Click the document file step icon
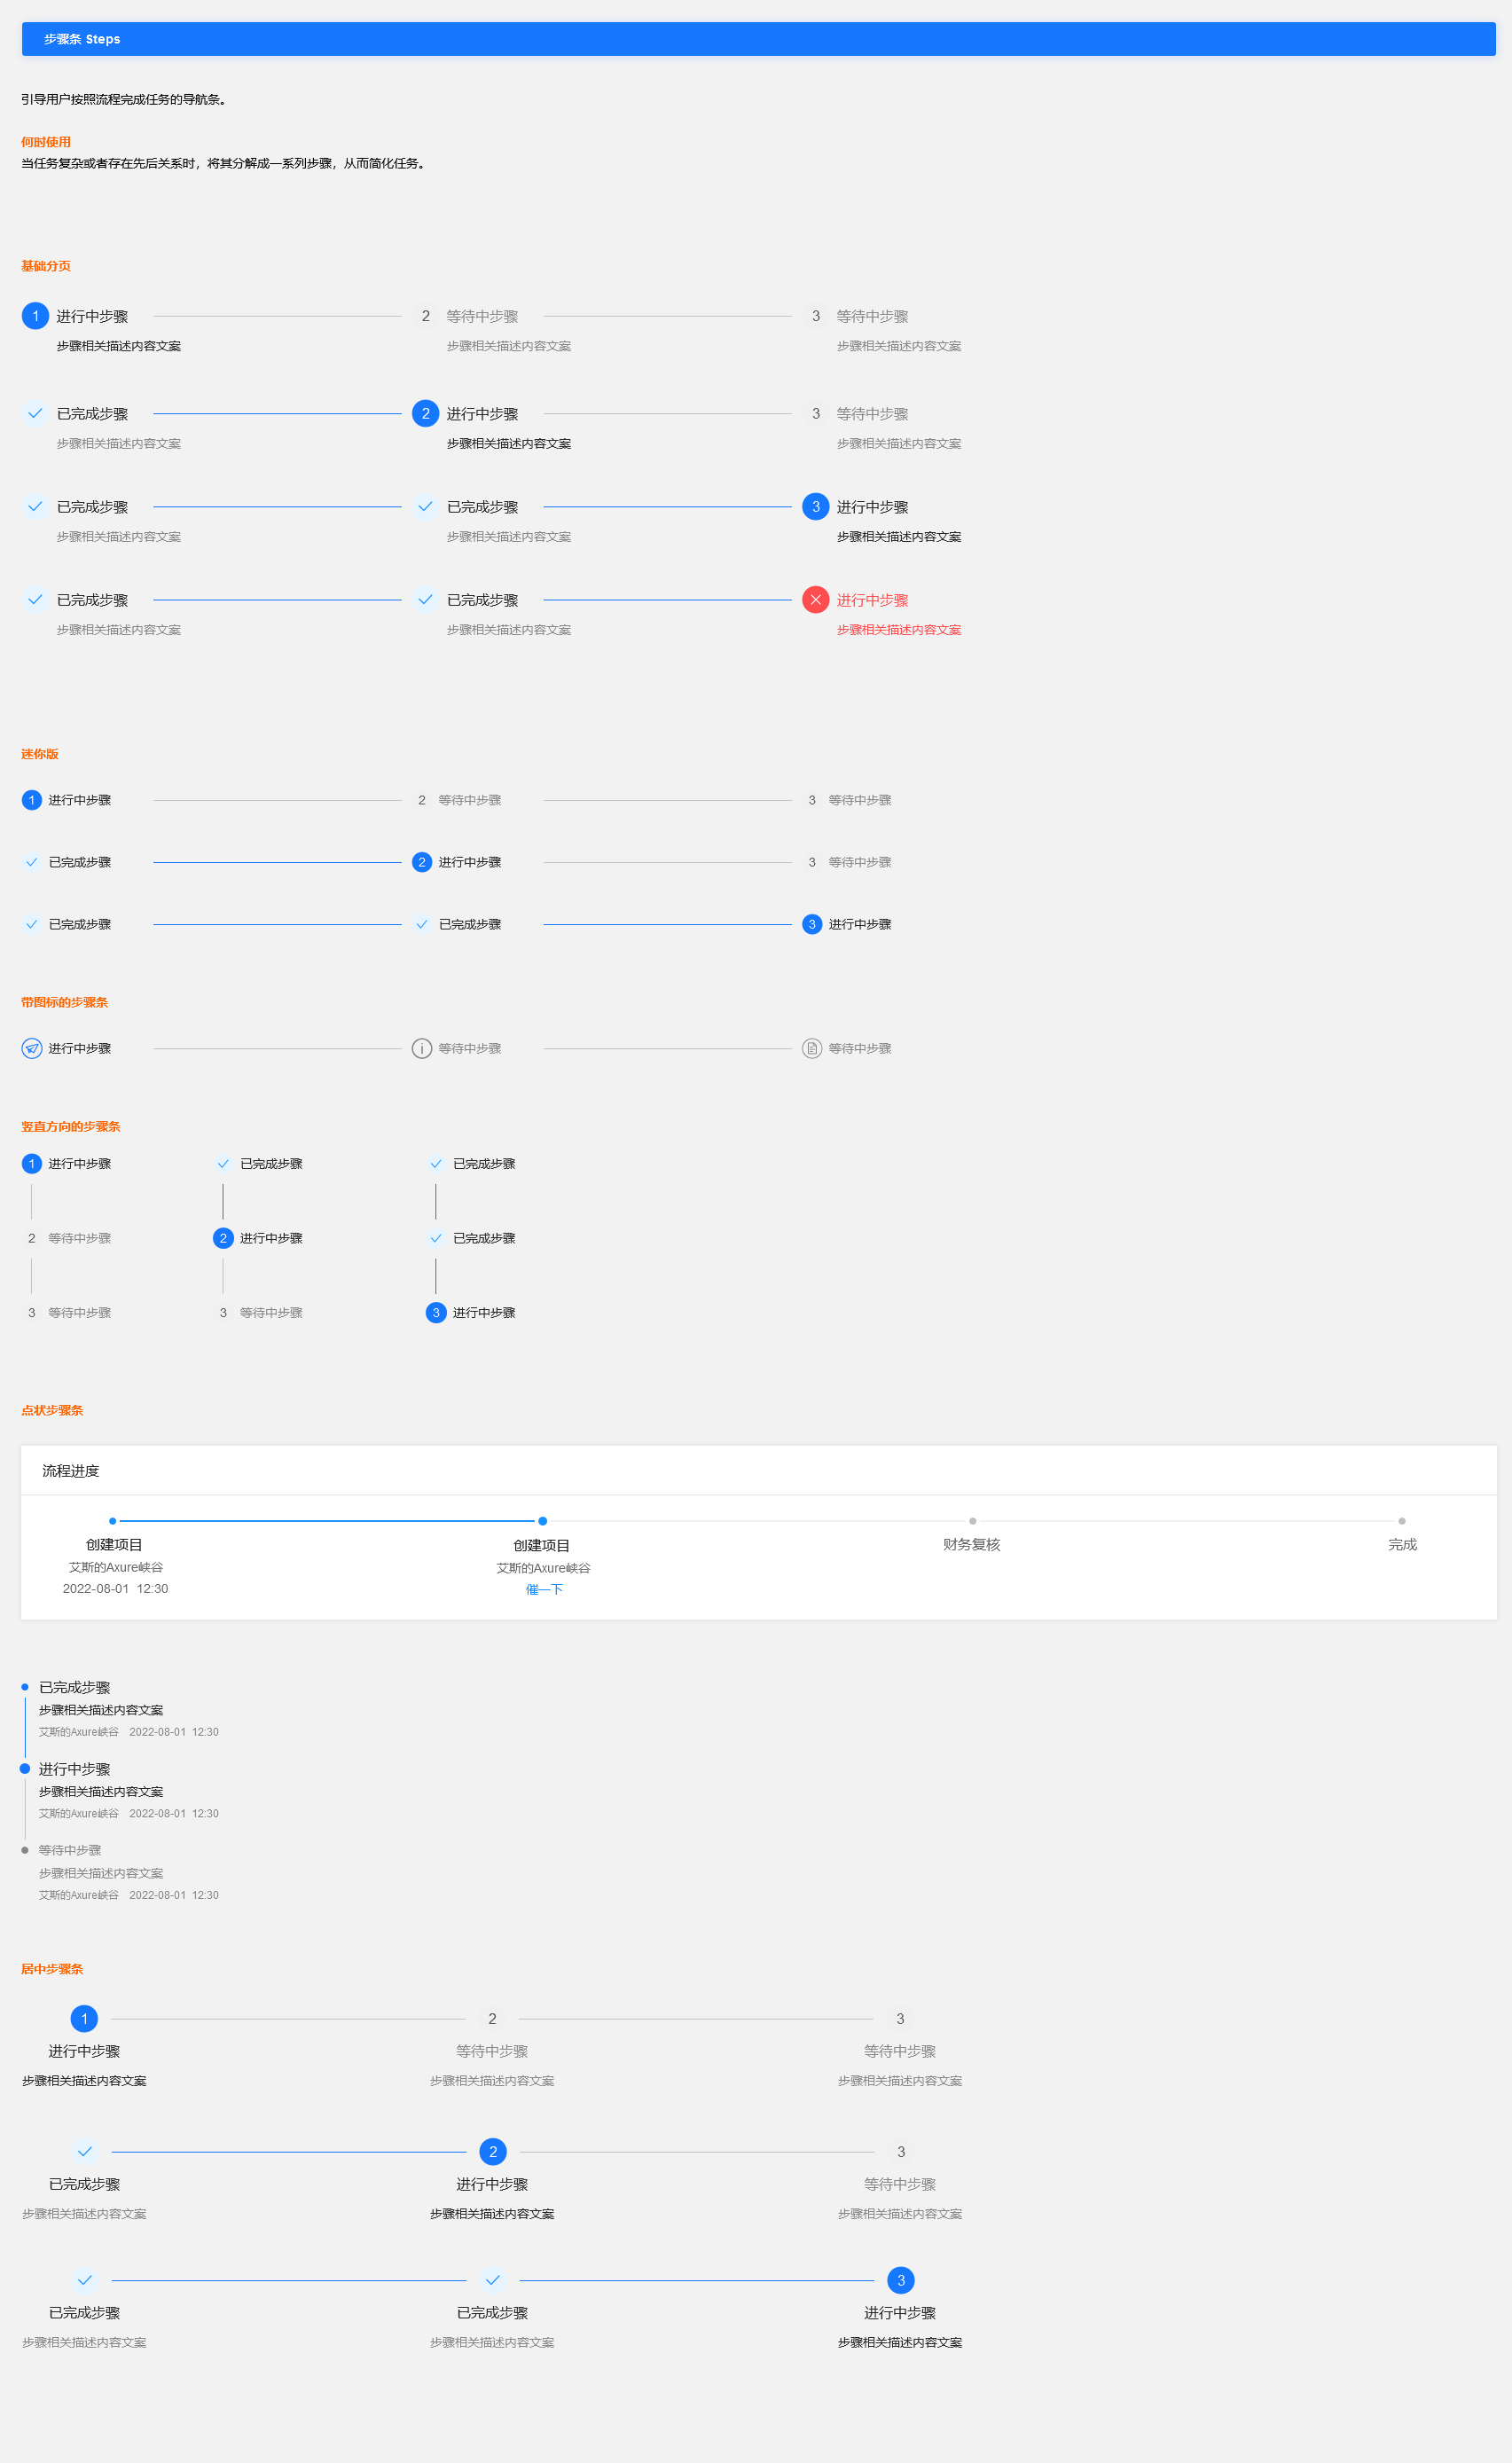 pos(812,1048)
